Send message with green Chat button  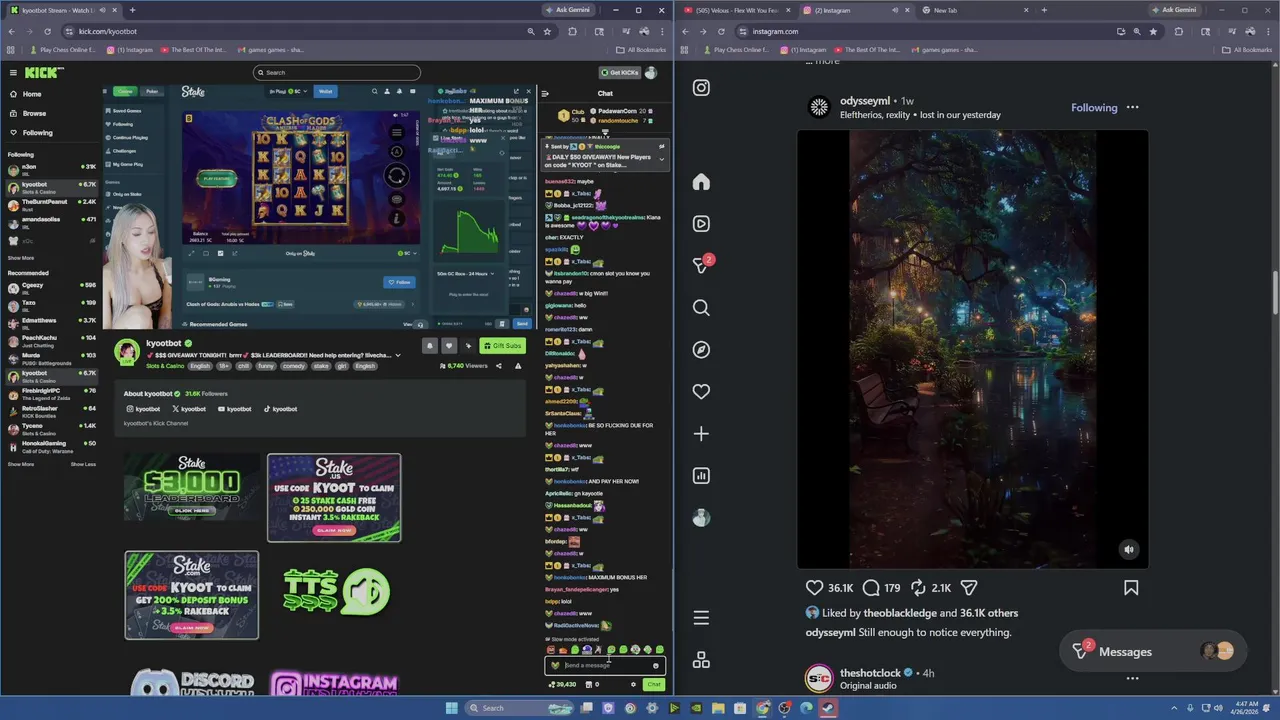point(654,685)
